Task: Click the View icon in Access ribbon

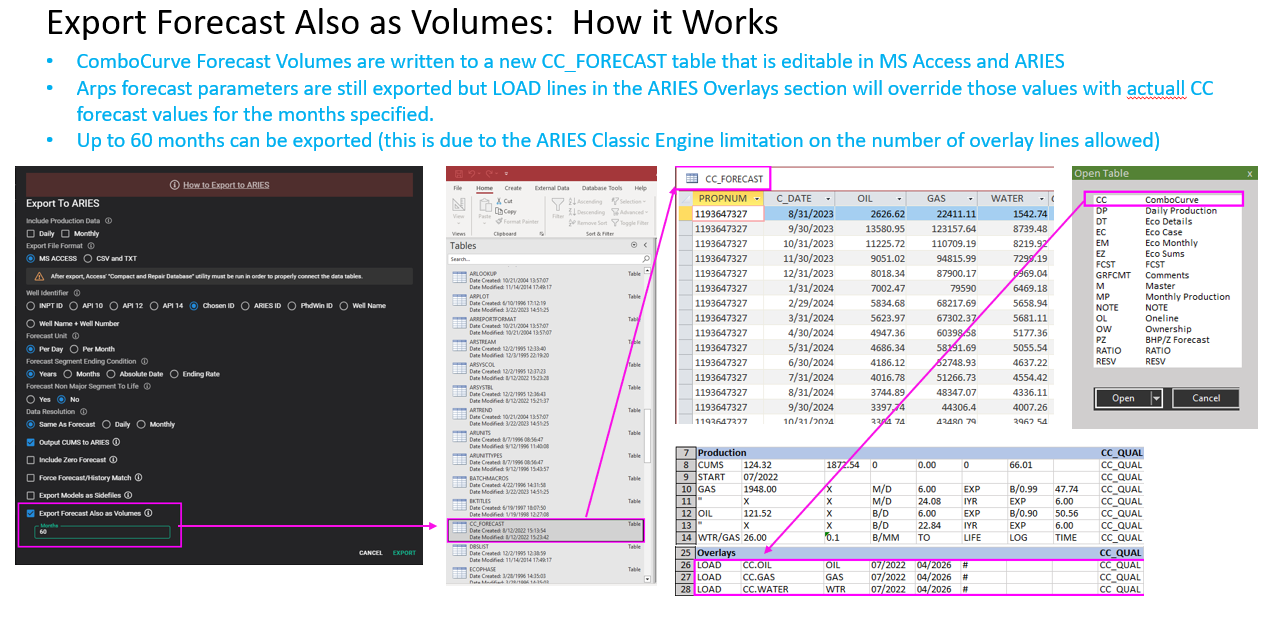Action: point(458,207)
